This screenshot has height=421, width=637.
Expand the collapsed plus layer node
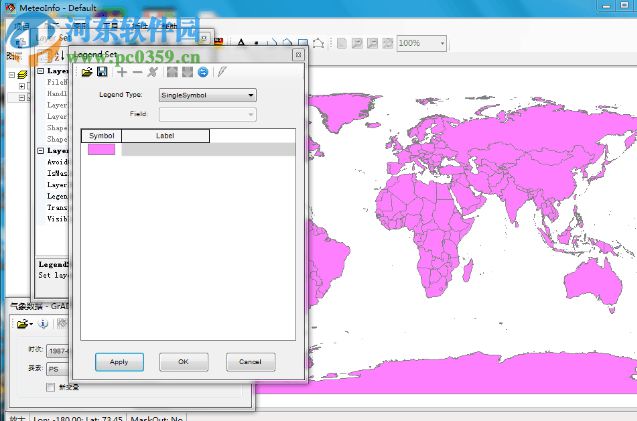click(x=22, y=86)
